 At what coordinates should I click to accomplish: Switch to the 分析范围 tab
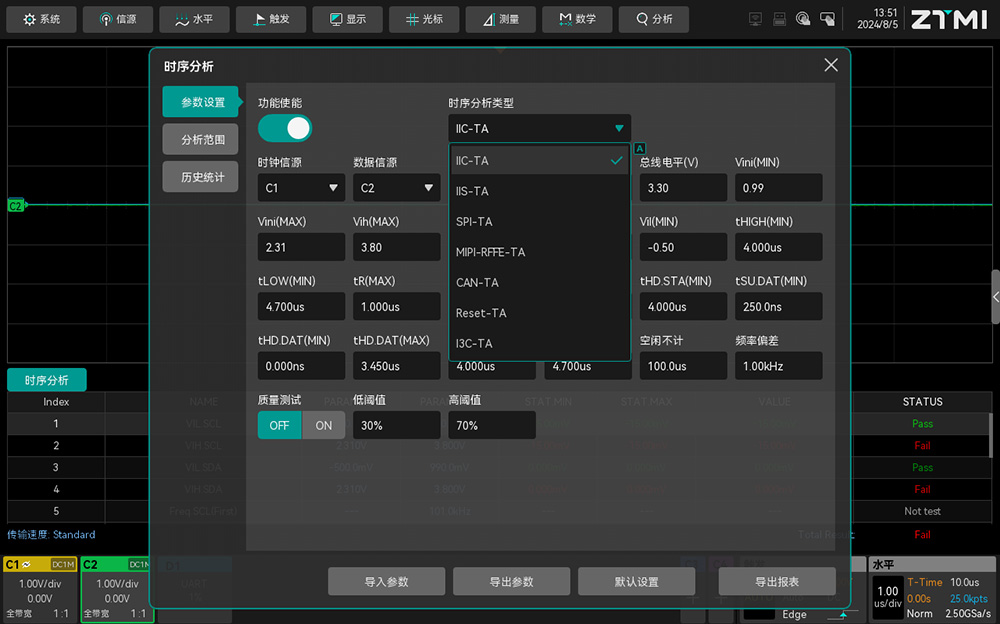(200, 140)
